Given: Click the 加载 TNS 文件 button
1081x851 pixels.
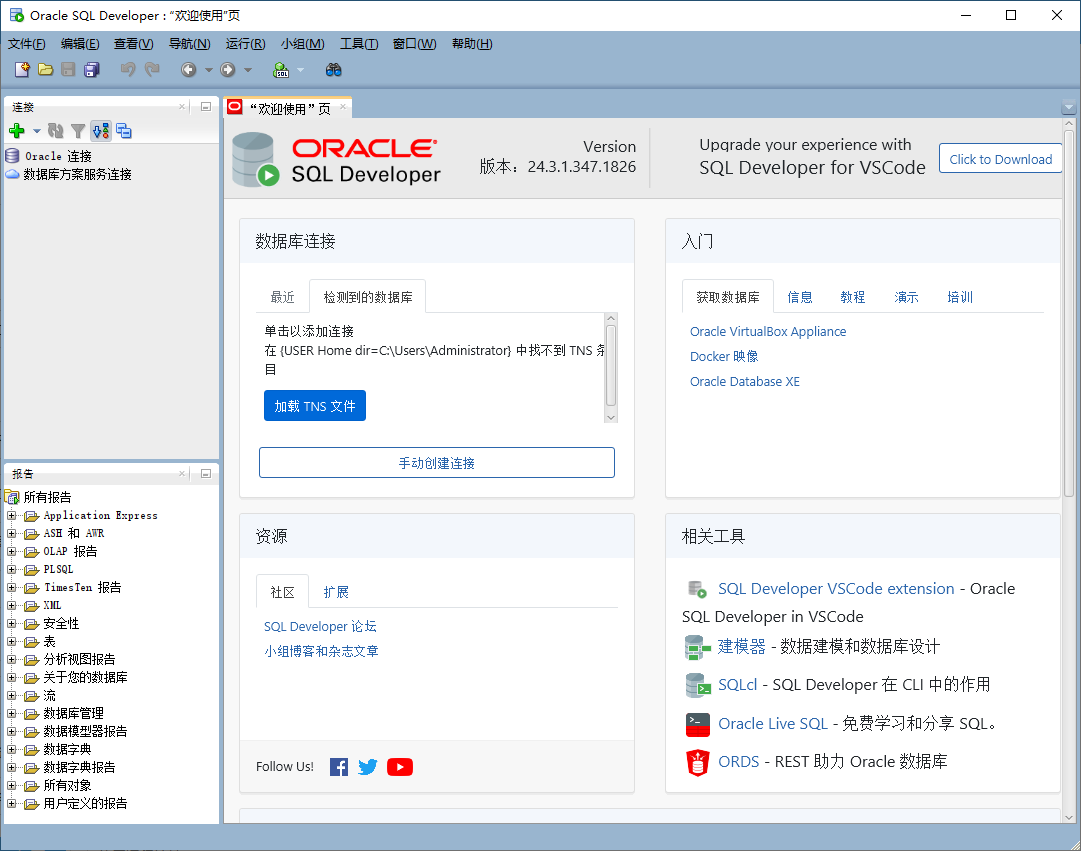Looking at the screenshot, I should pyautogui.click(x=315, y=406).
